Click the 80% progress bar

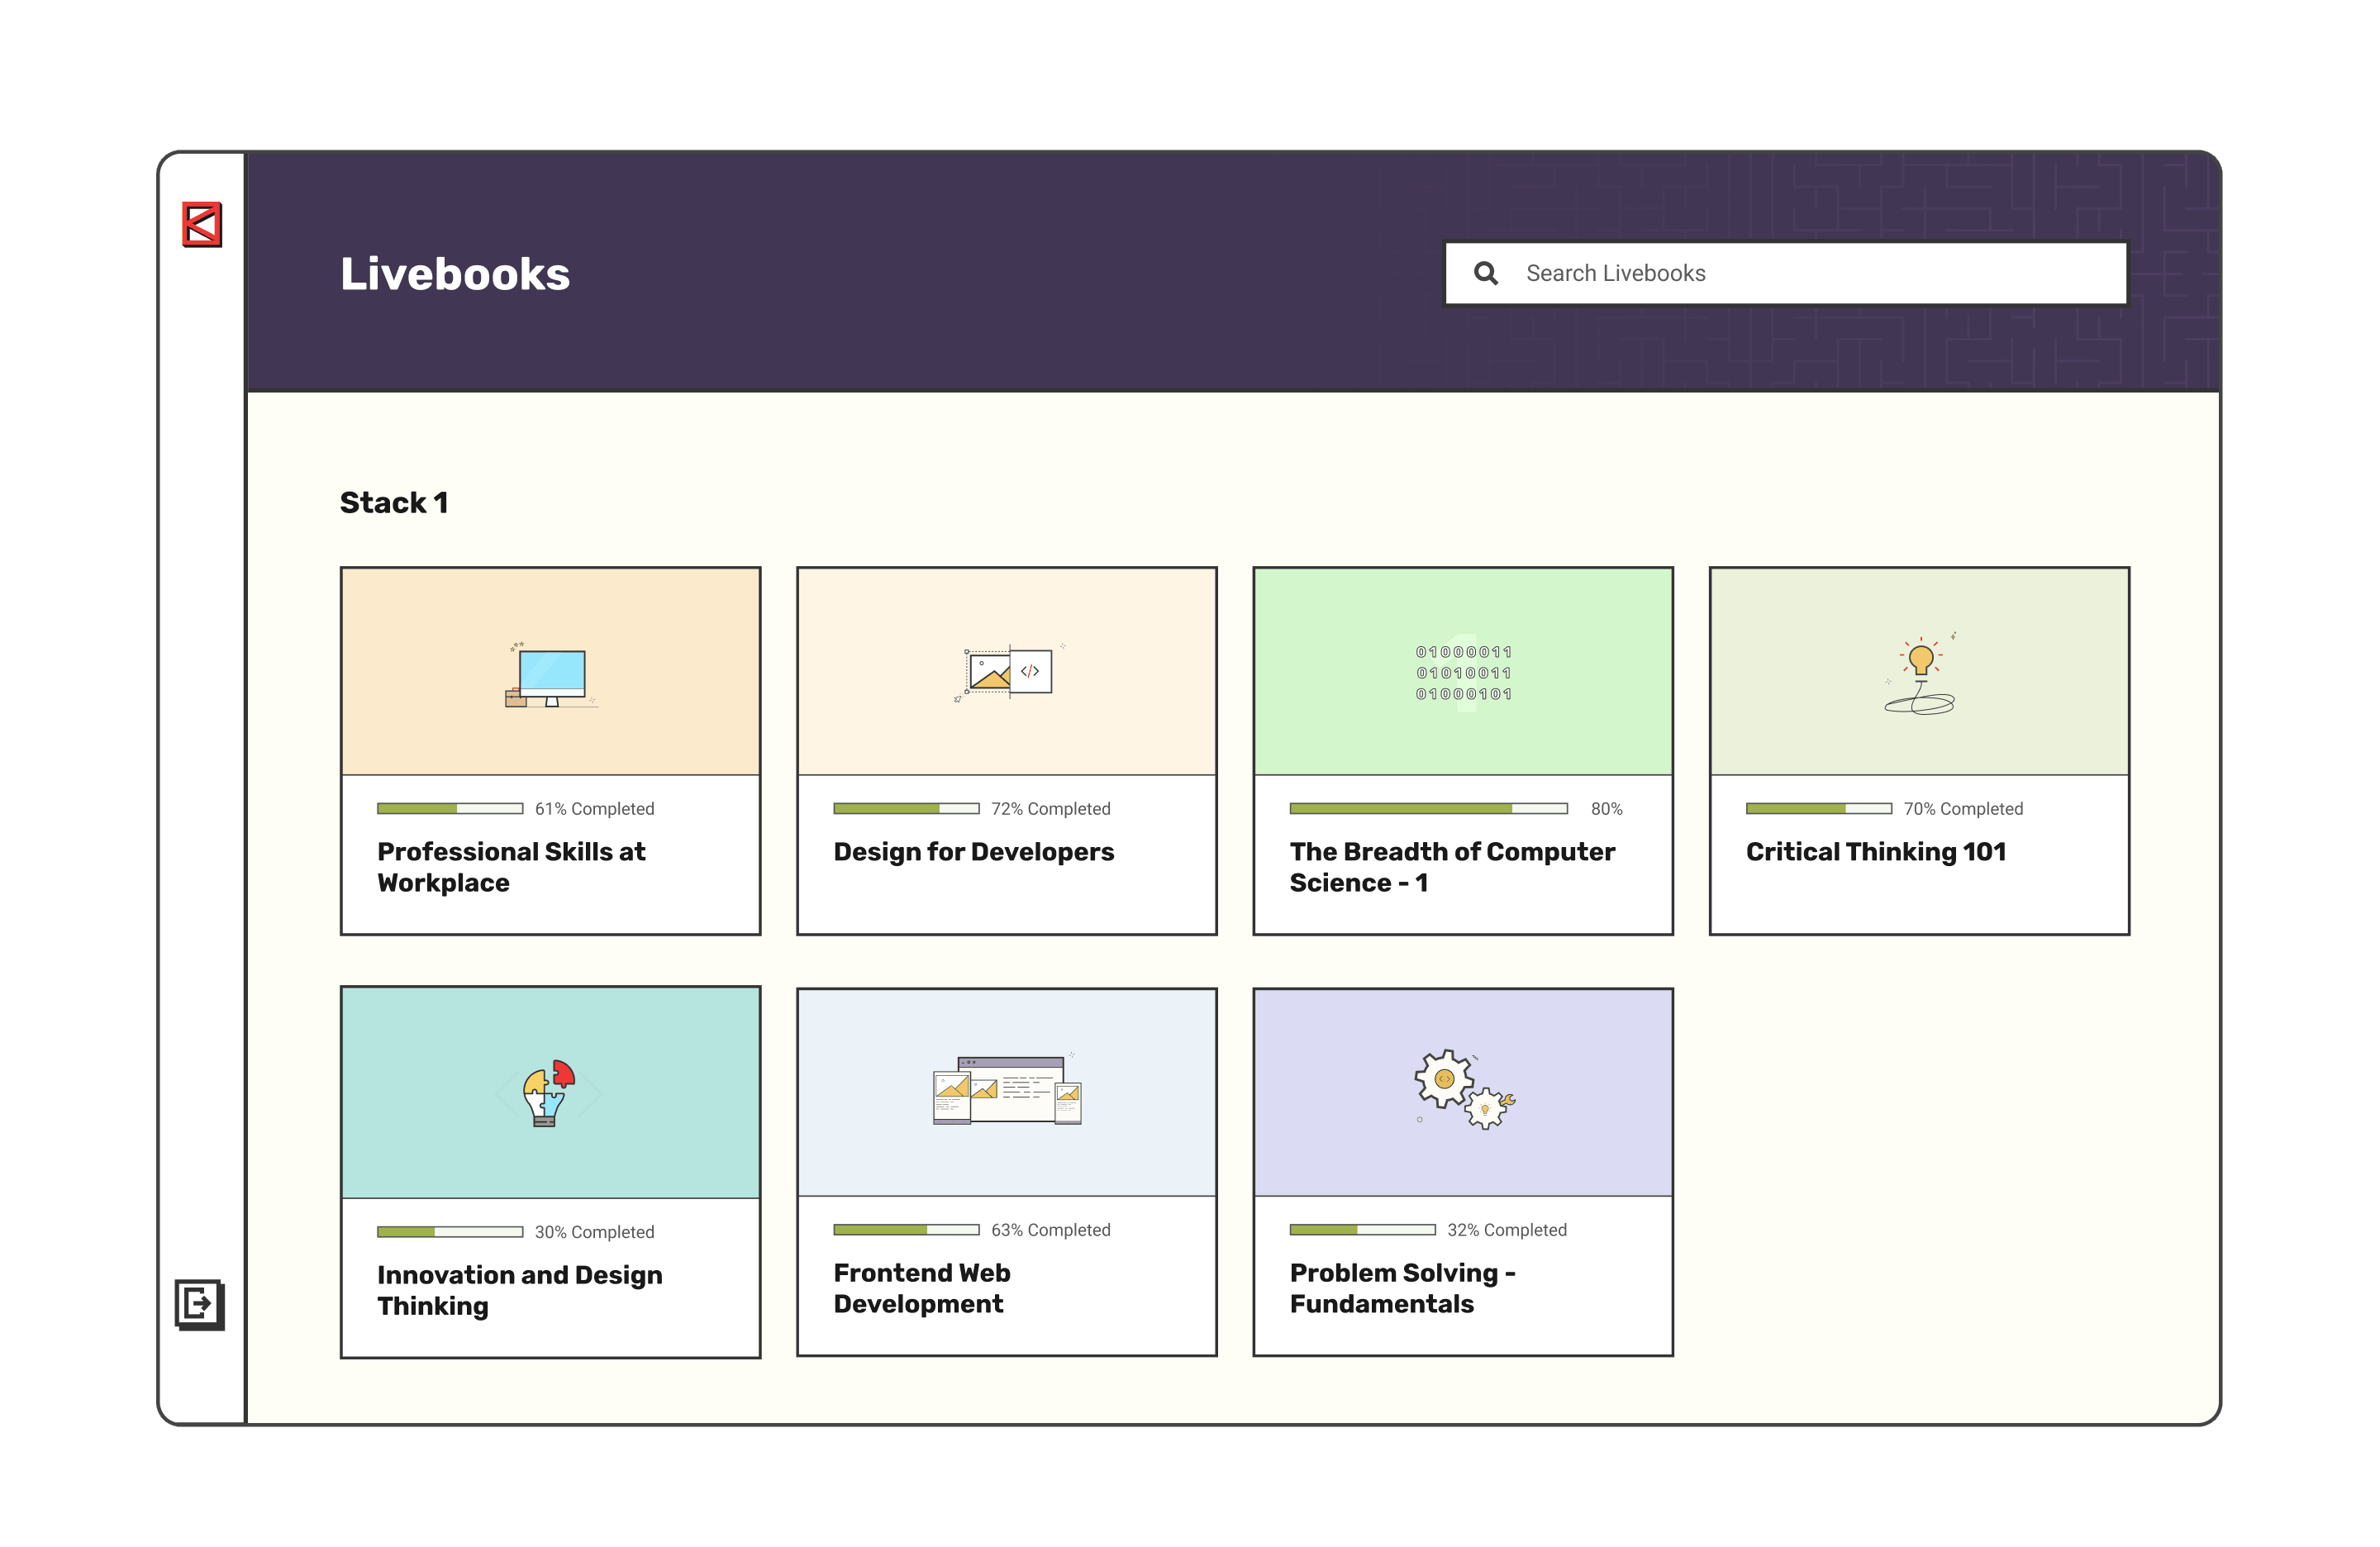coord(1428,808)
